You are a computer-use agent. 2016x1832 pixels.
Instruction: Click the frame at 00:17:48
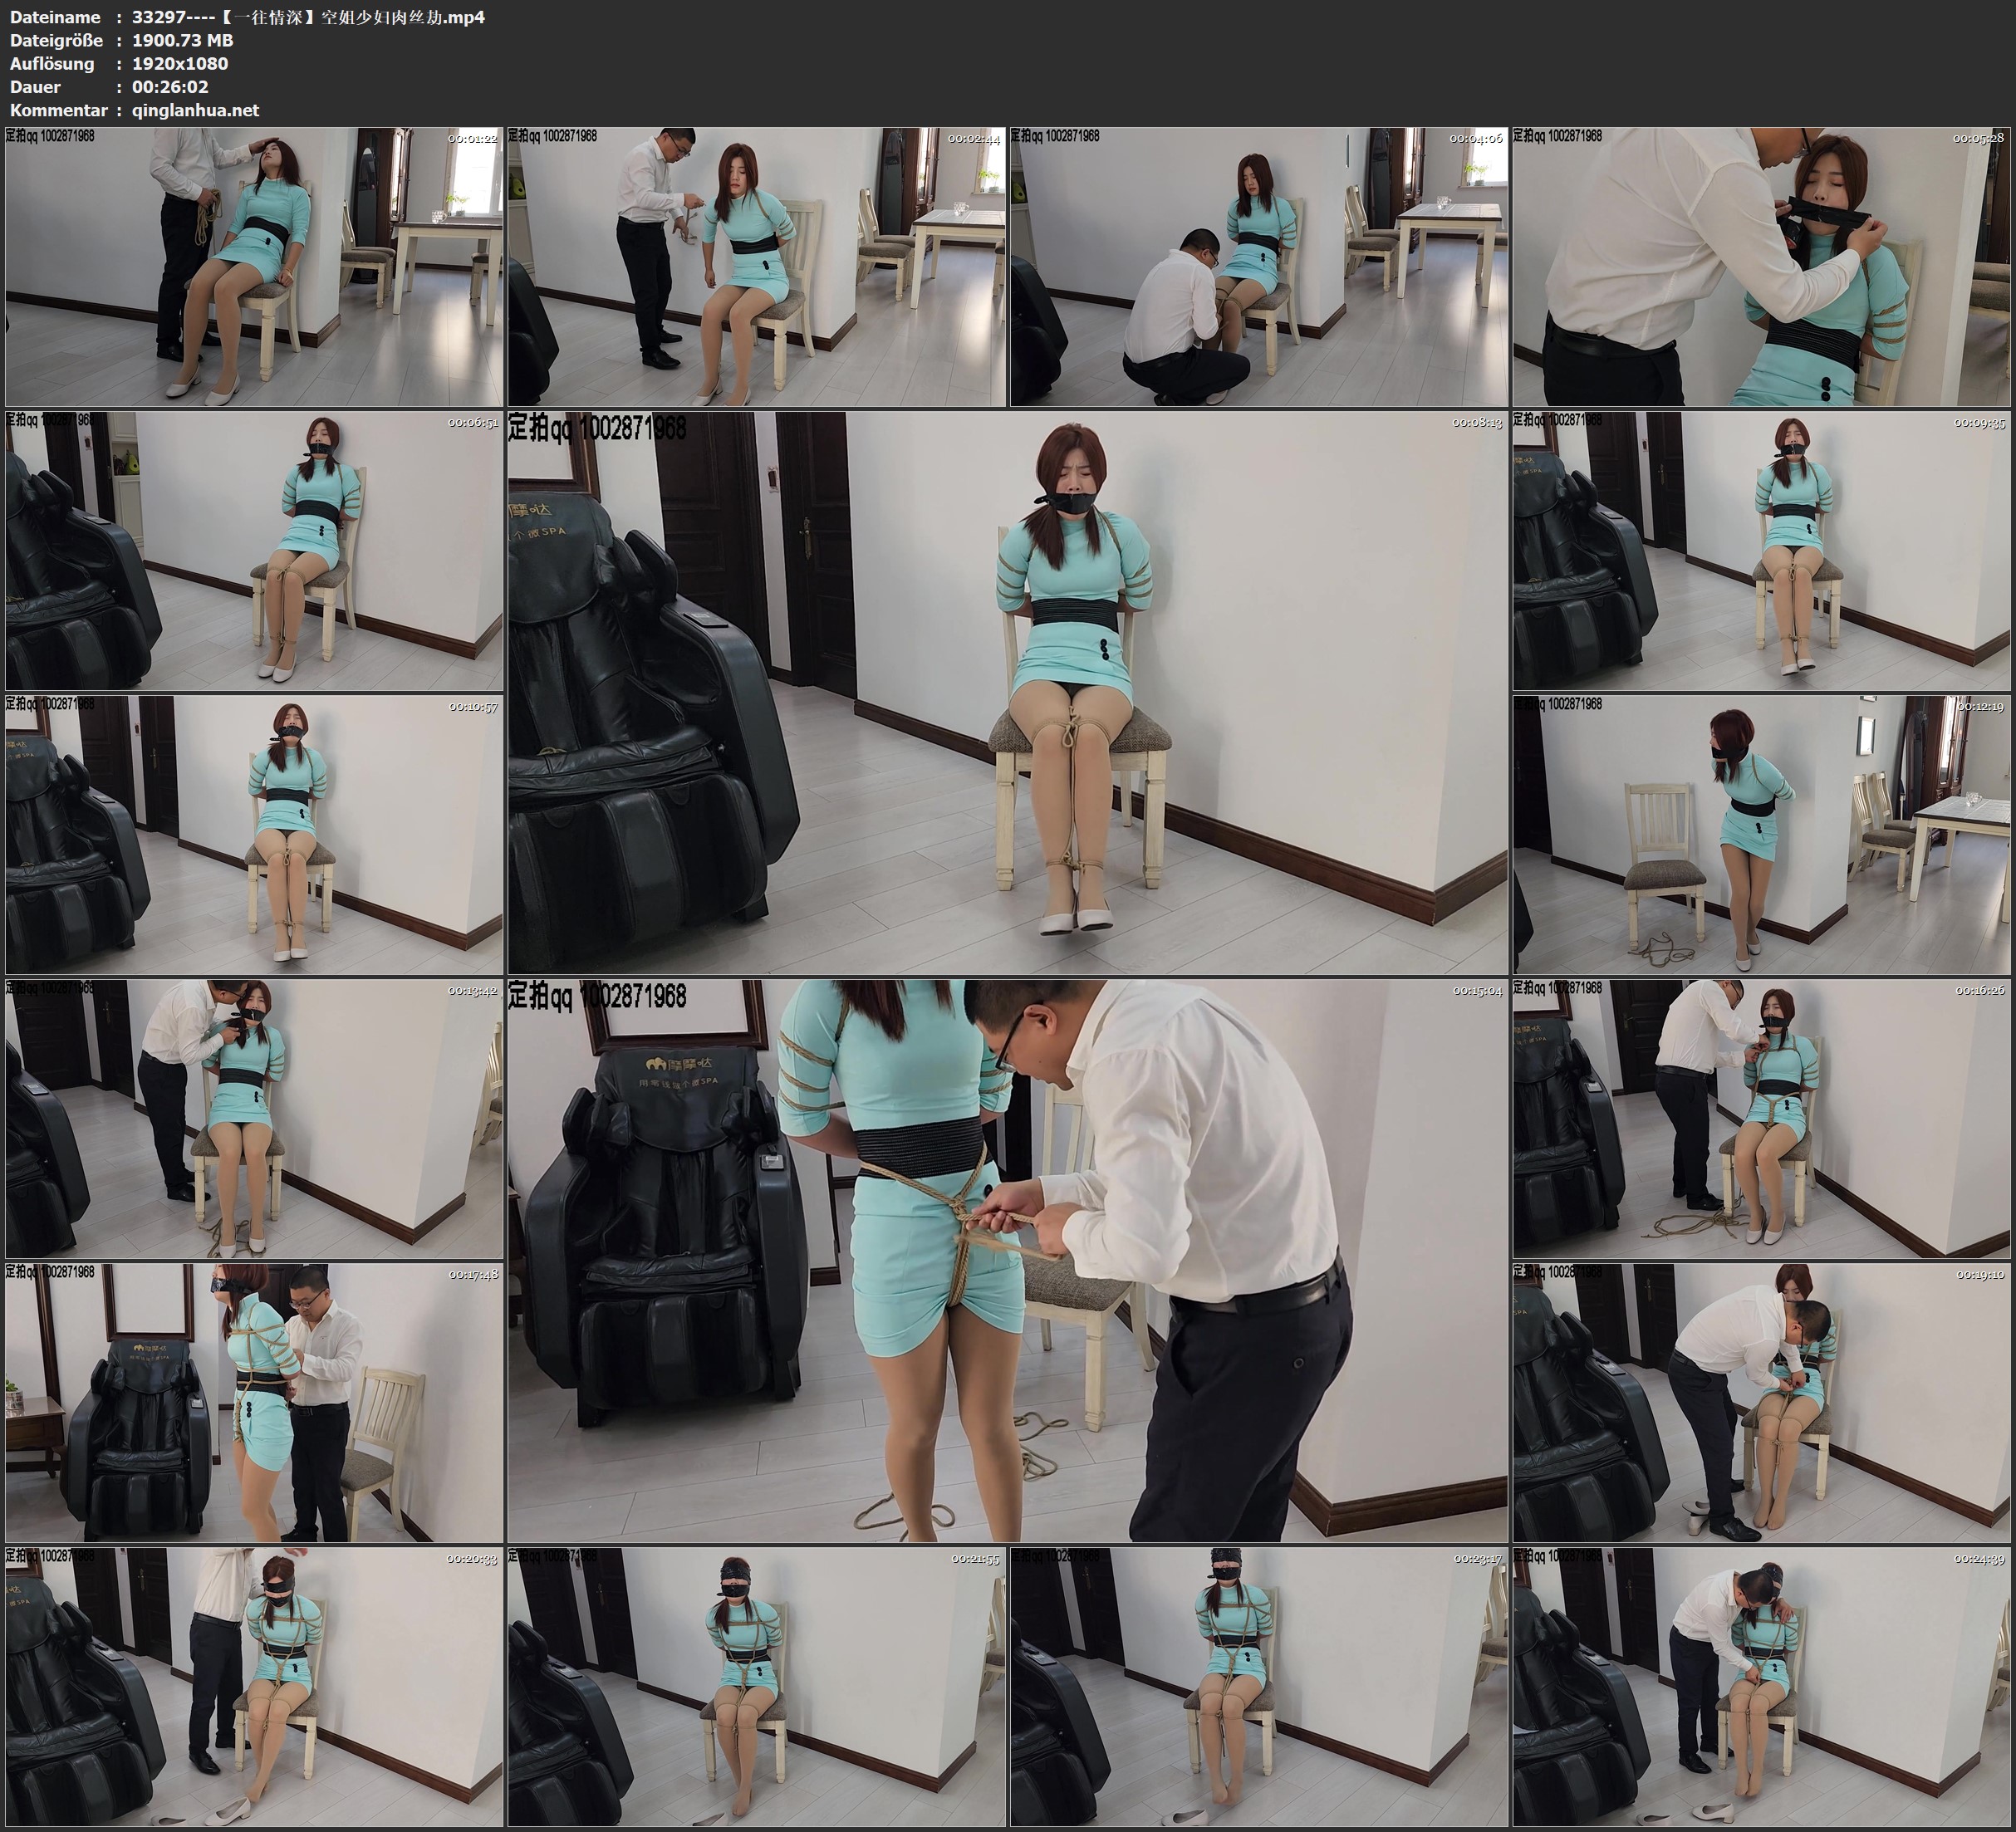[254, 1402]
